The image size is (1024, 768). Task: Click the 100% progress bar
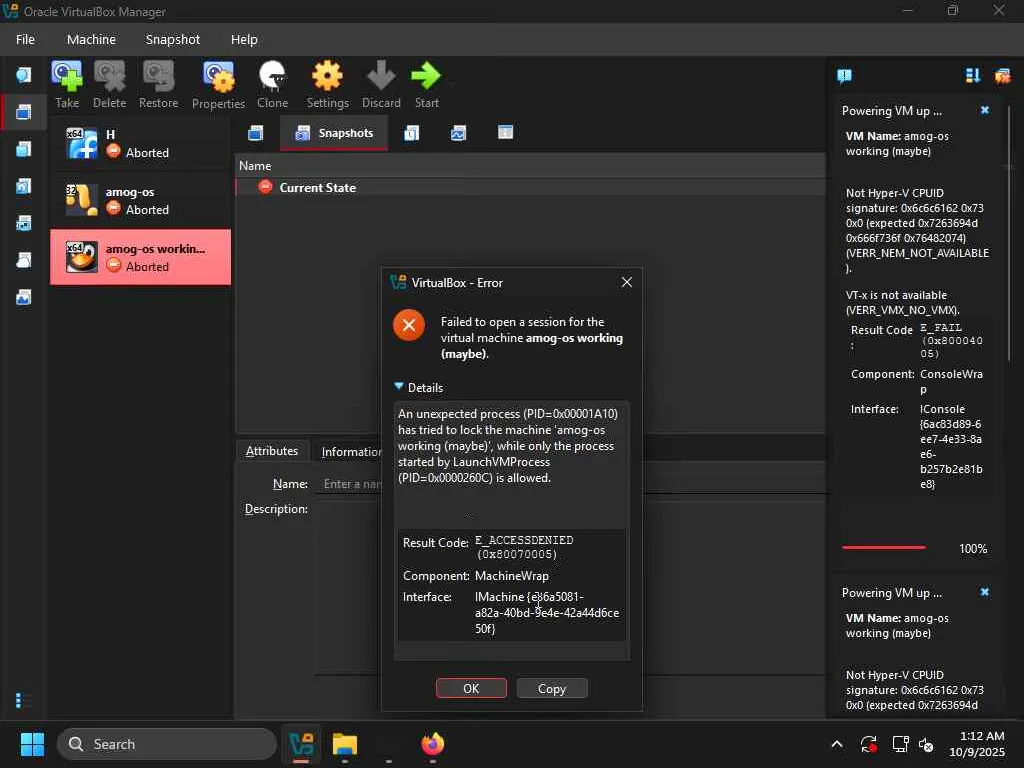[x=884, y=547]
